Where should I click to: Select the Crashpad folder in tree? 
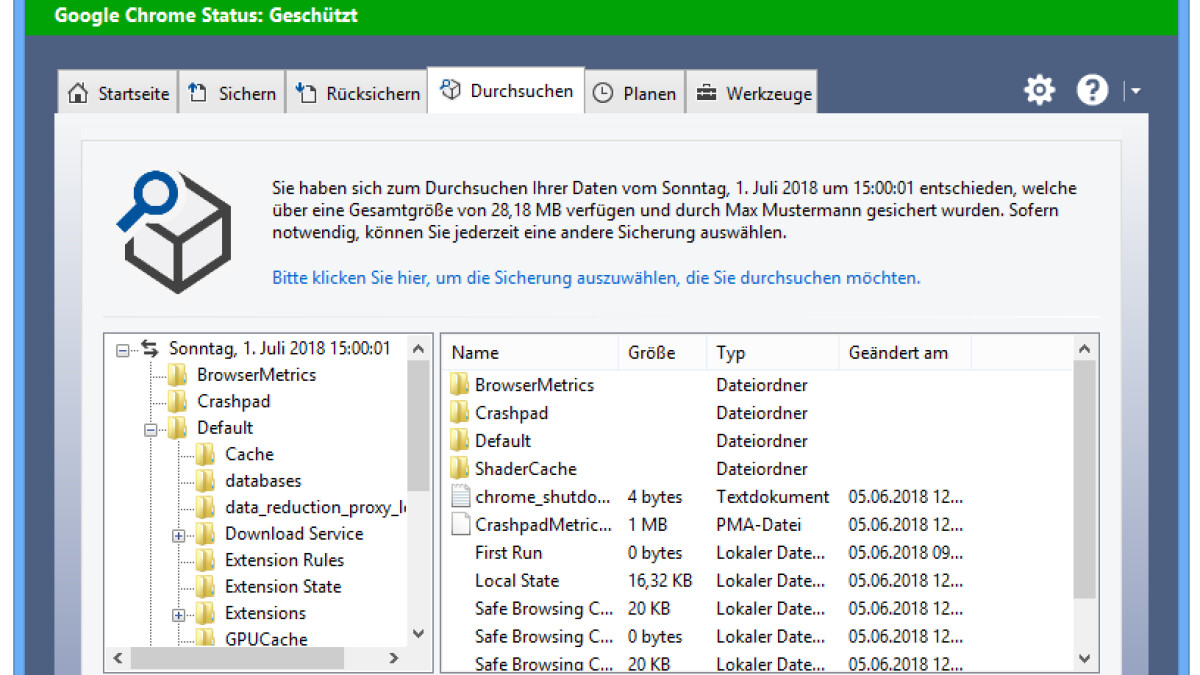[233, 401]
